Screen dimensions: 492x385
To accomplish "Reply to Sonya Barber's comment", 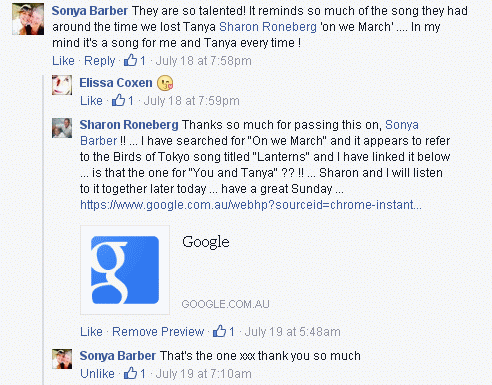I will (99, 61).
